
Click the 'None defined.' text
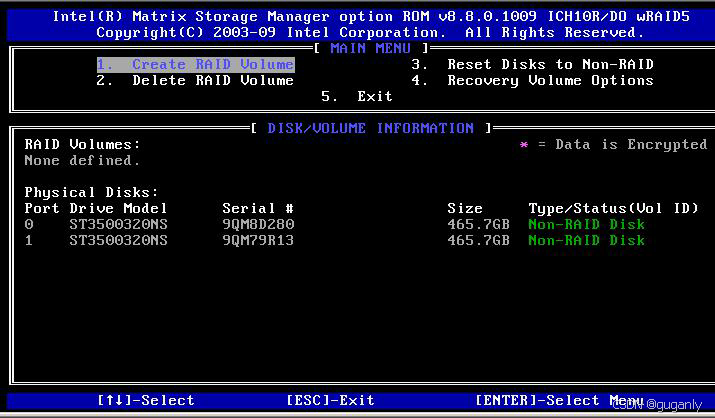pyautogui.click(x=82, y=160)
